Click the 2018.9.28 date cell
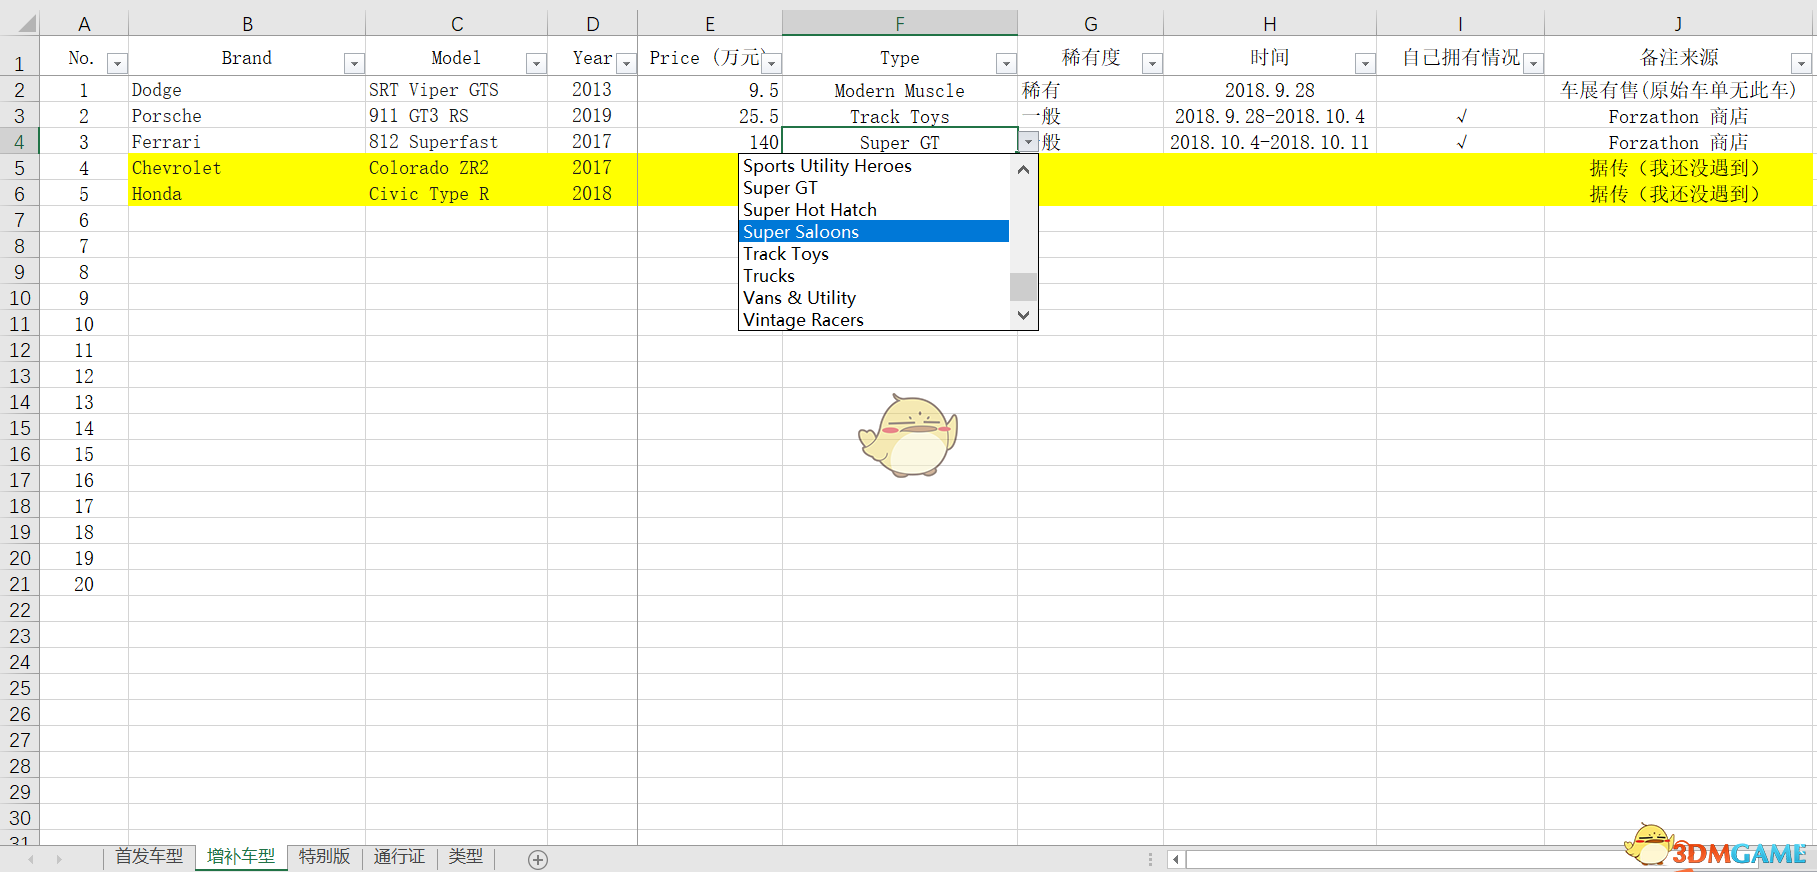The image size is (1817, 872). coord(1270,90)
